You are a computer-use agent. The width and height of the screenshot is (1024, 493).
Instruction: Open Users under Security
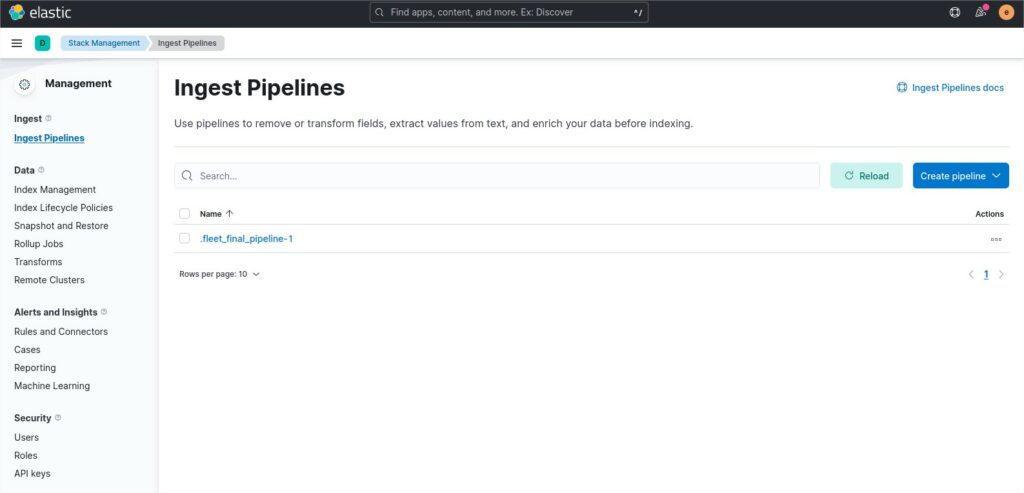(x=26, y=437)
